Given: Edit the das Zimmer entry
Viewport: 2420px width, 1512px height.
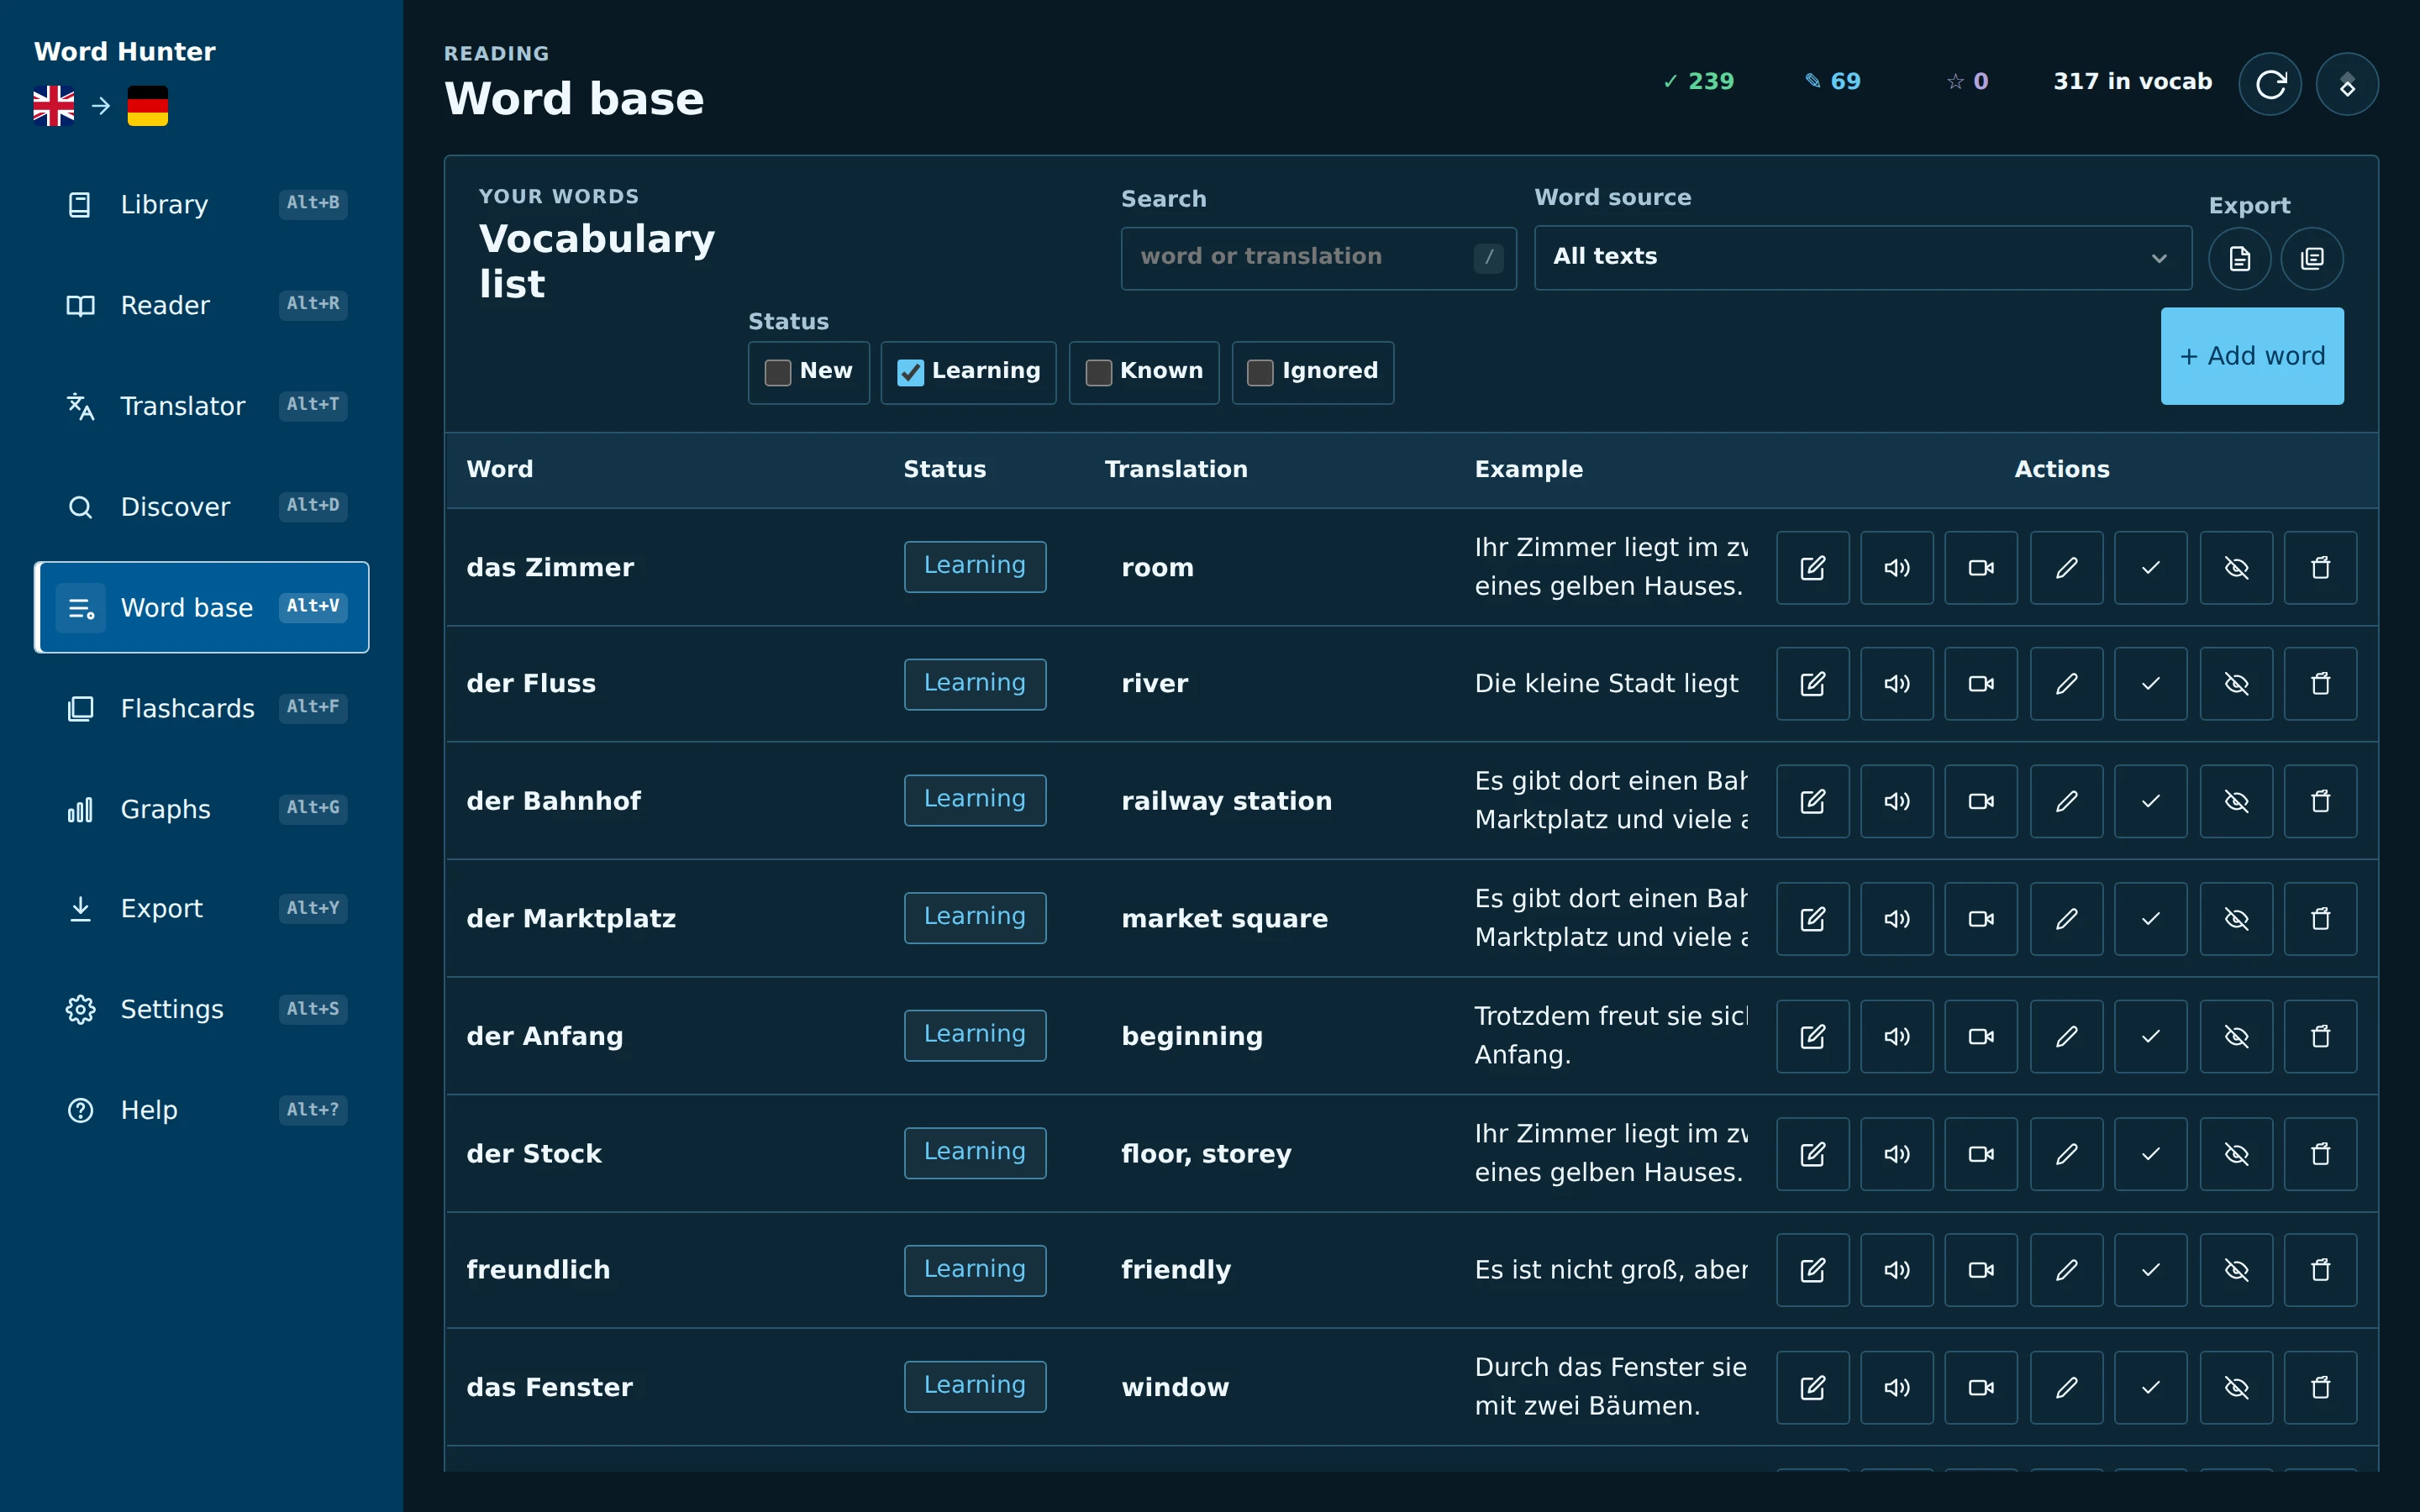Looking at the screenshot, I should click(1812, 568).
